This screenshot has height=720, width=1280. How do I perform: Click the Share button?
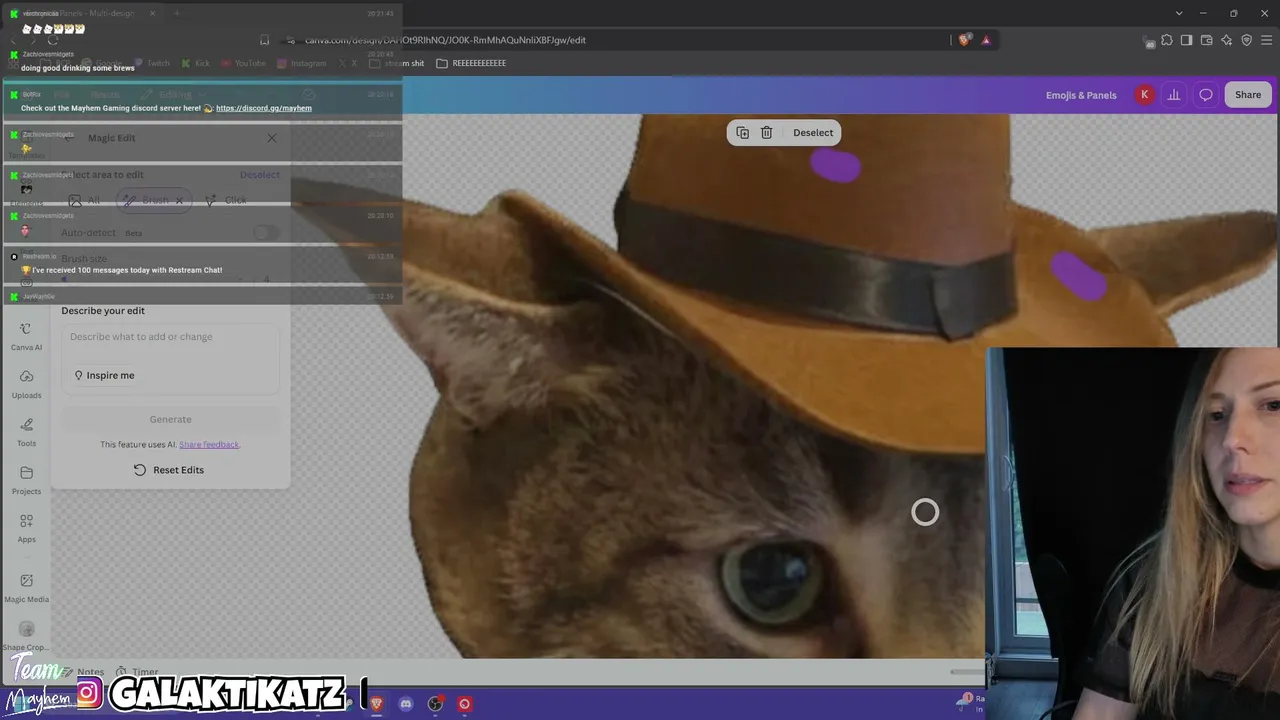point(1248,95)
